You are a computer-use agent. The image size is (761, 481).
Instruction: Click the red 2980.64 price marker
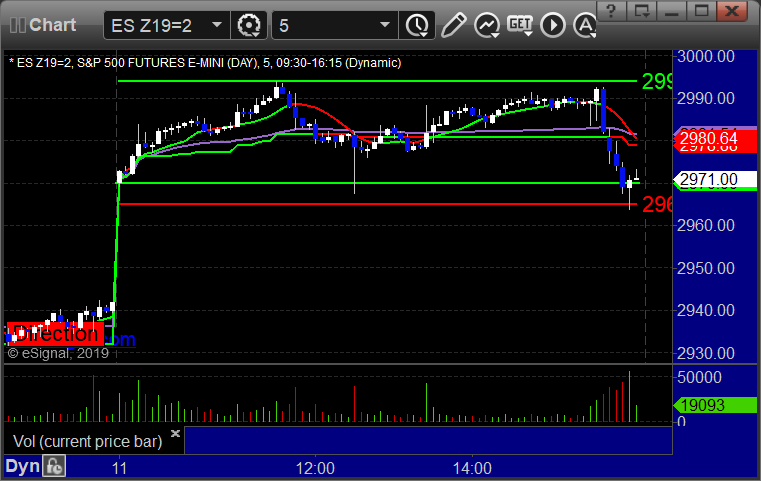[715, 139]
